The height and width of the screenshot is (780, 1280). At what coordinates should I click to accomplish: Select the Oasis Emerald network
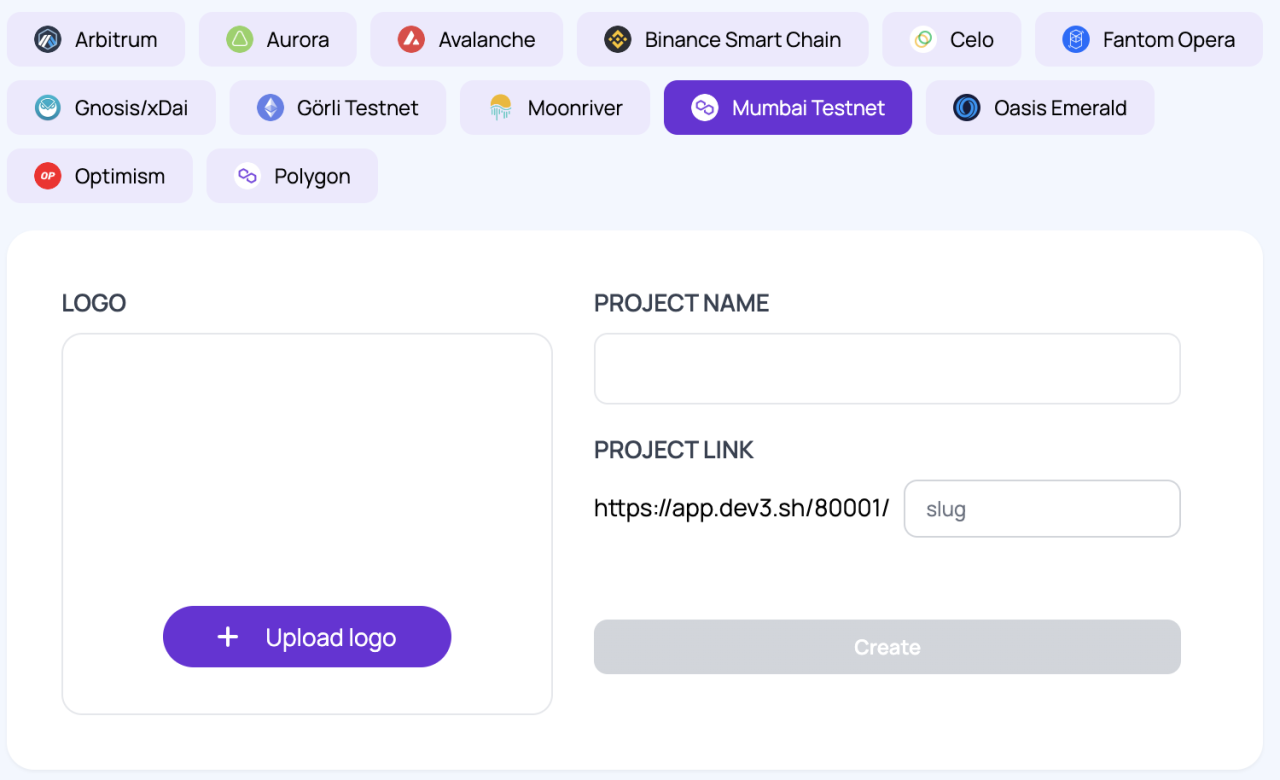[1040, 107]
